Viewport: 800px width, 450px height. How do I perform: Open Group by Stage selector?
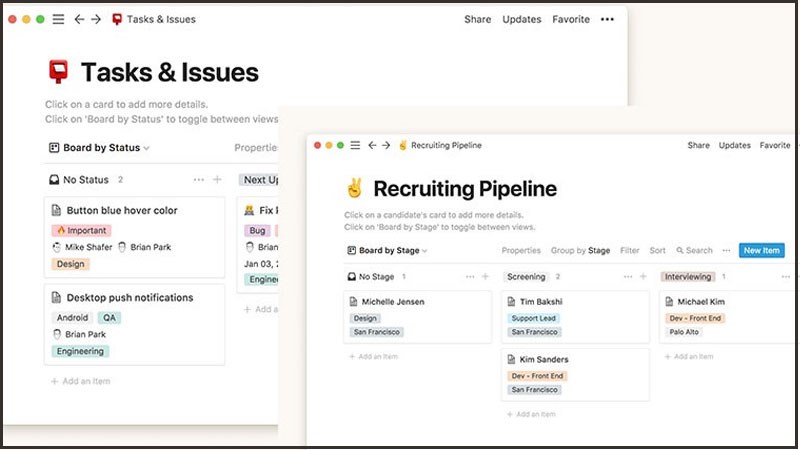[x=580, y=251]
